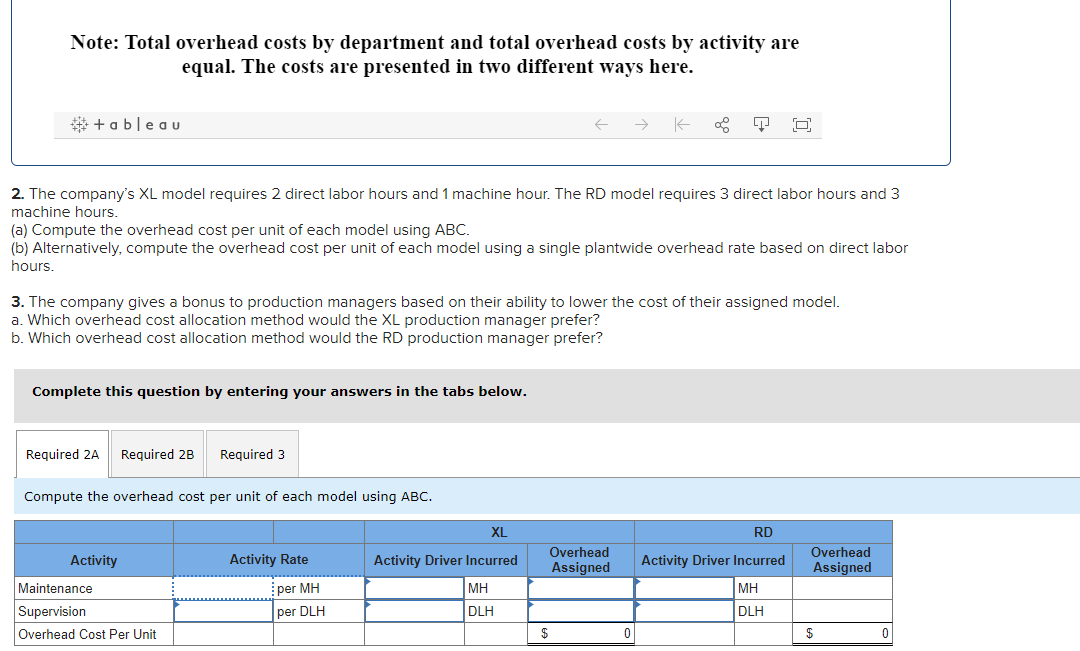The height and width of the screenshot is (651, 1080).
Task: Click the per MH unit label
Action: click(298, 588)
